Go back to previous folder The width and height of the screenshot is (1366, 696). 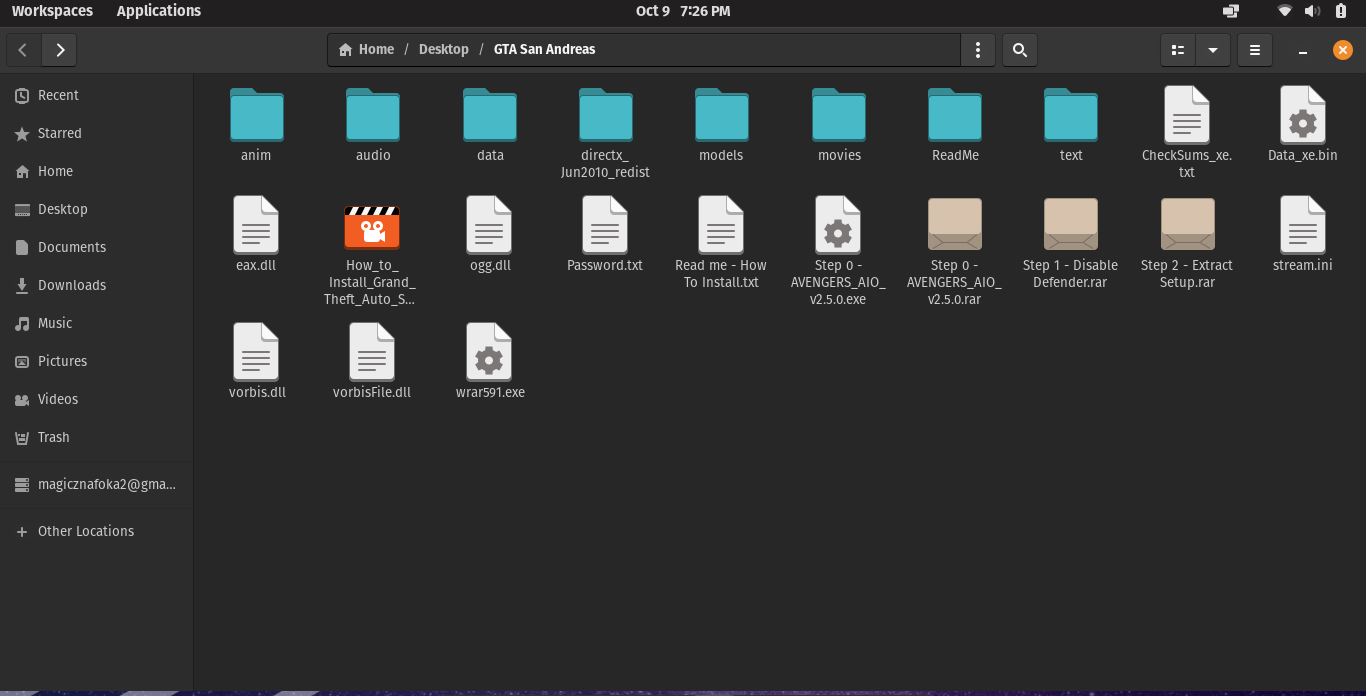click(23, 50)
